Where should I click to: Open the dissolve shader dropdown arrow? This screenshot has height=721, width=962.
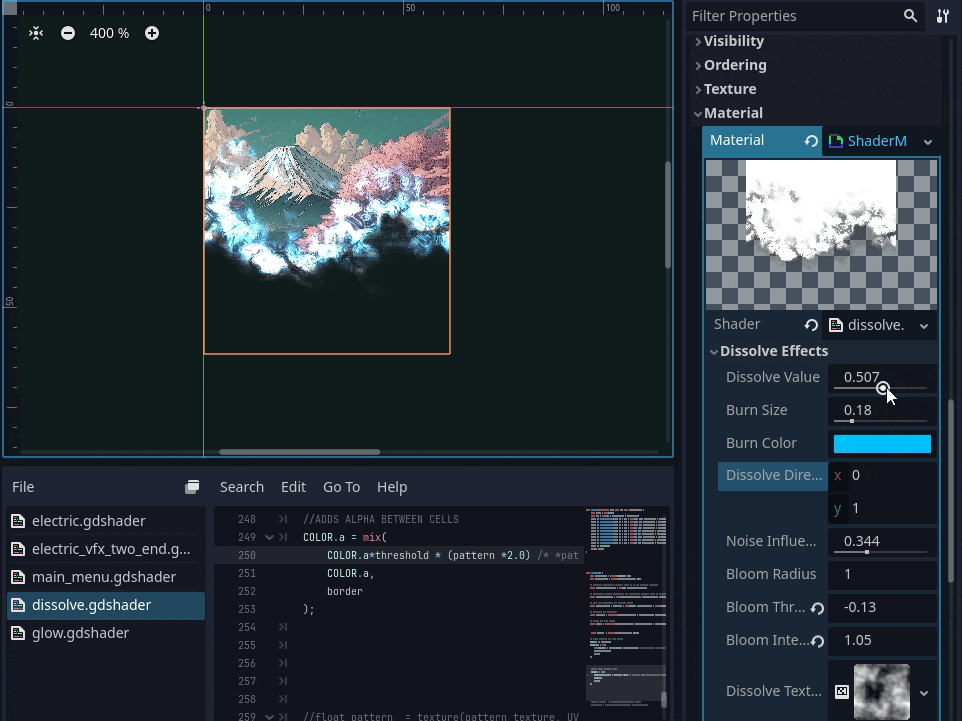click(924, 326)
